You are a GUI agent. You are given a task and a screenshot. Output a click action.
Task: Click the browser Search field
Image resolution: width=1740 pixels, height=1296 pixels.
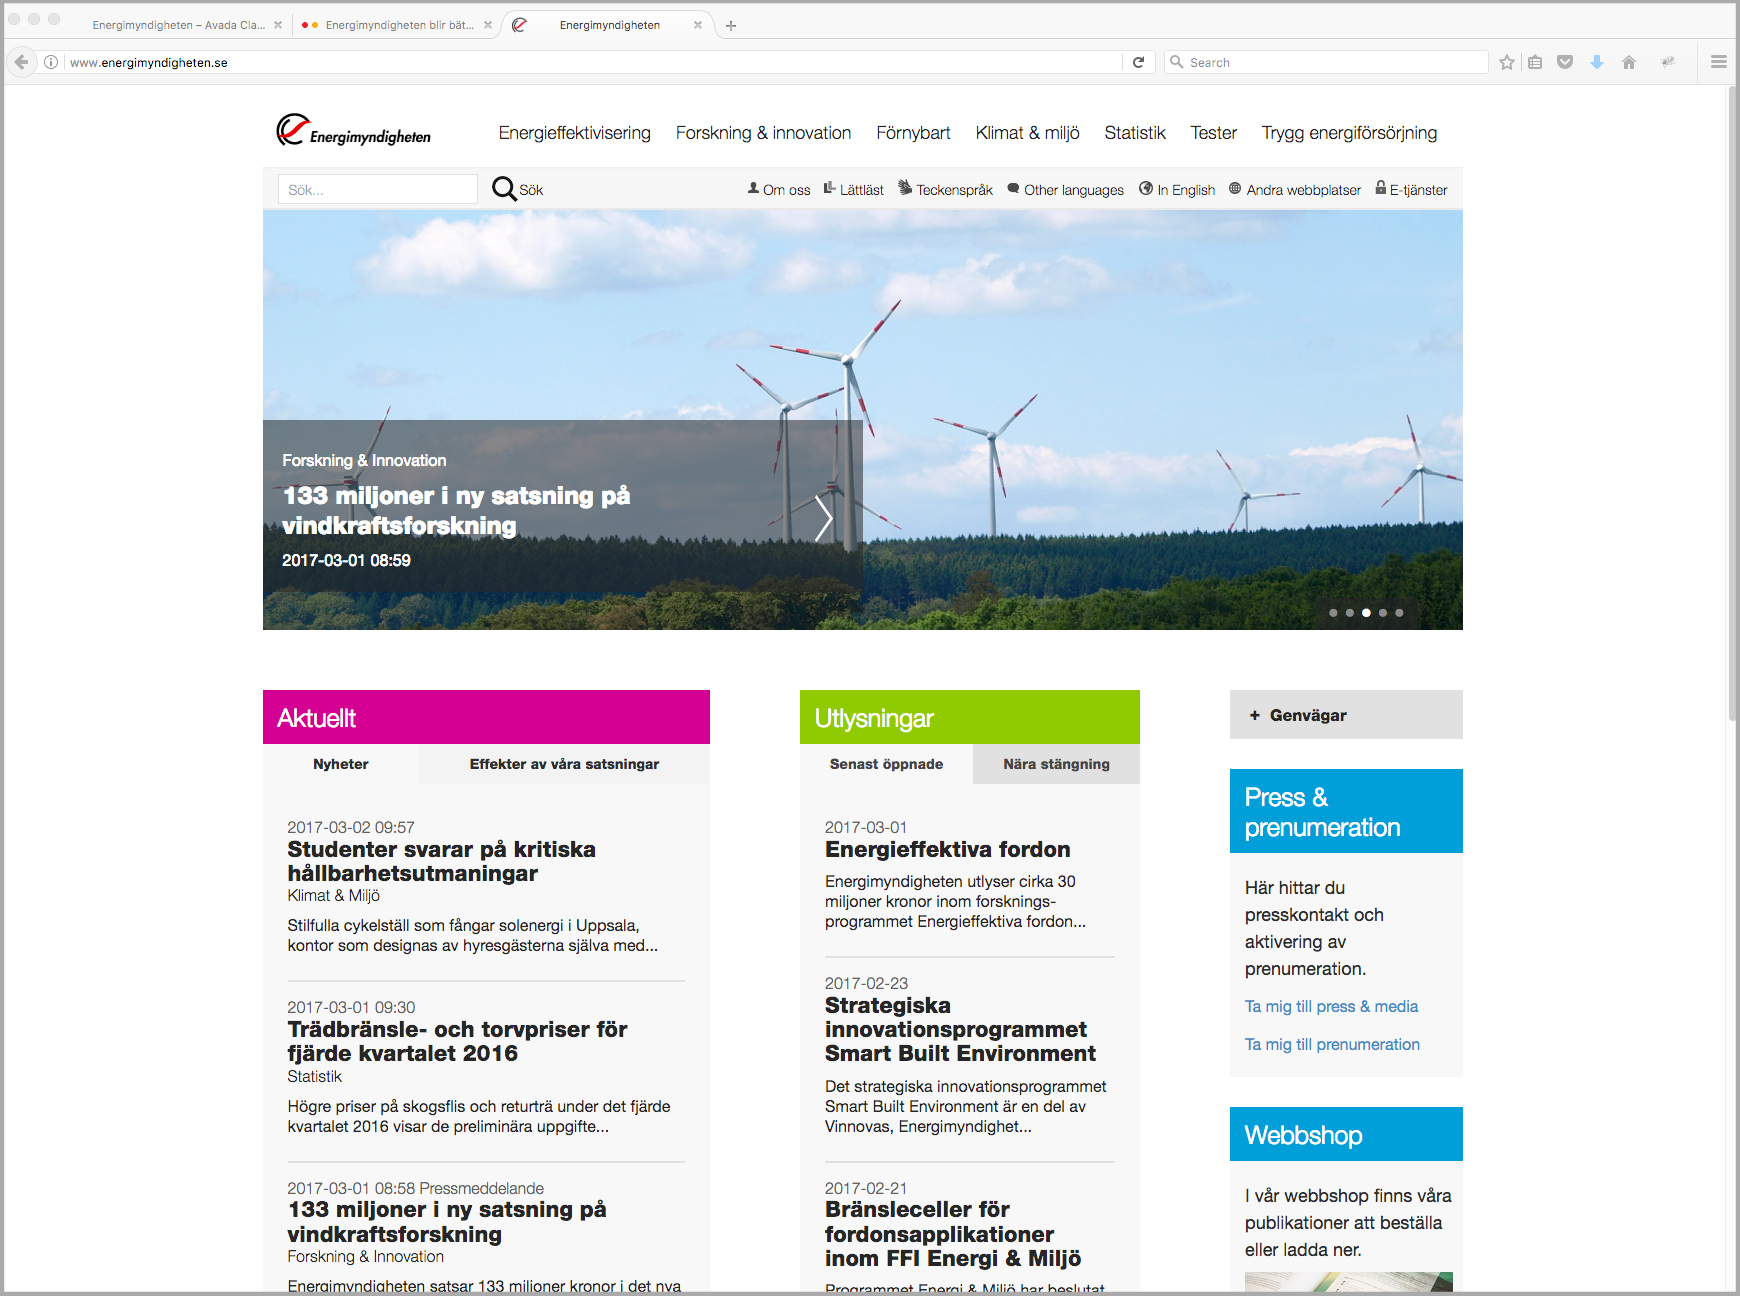pyautogui.click(x=1328, y=62)
